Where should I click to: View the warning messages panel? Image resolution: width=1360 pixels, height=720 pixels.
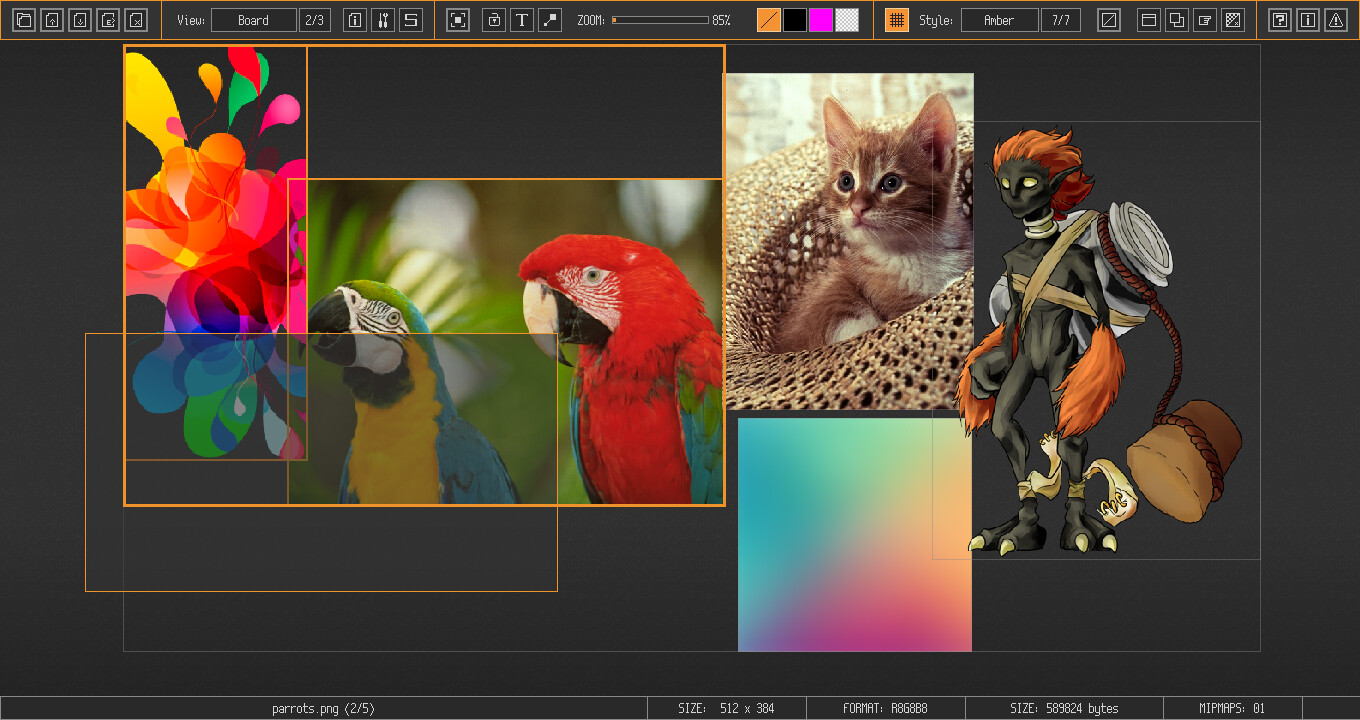(x=1336, y=19)
